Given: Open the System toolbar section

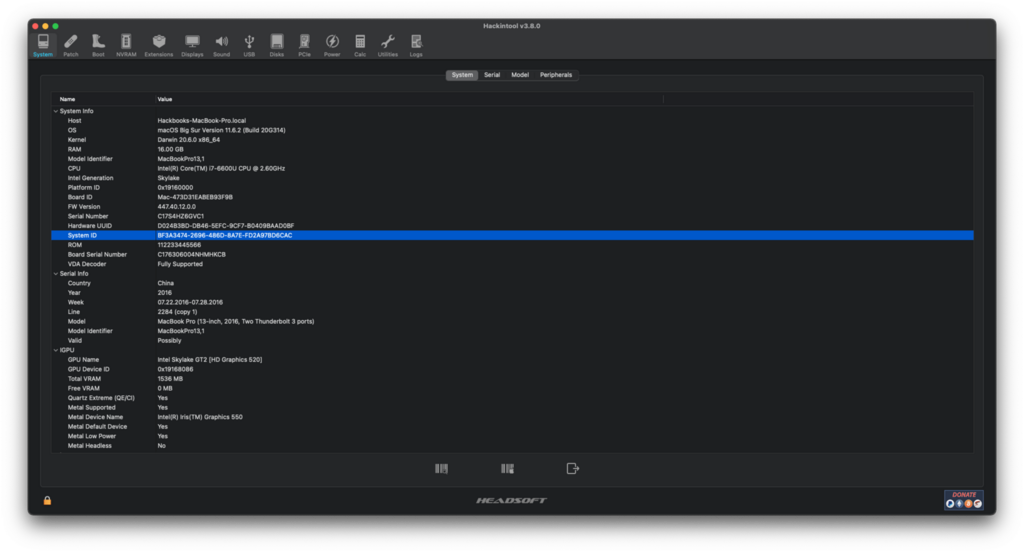Looking at the screenshot, I should pos(43,46).
